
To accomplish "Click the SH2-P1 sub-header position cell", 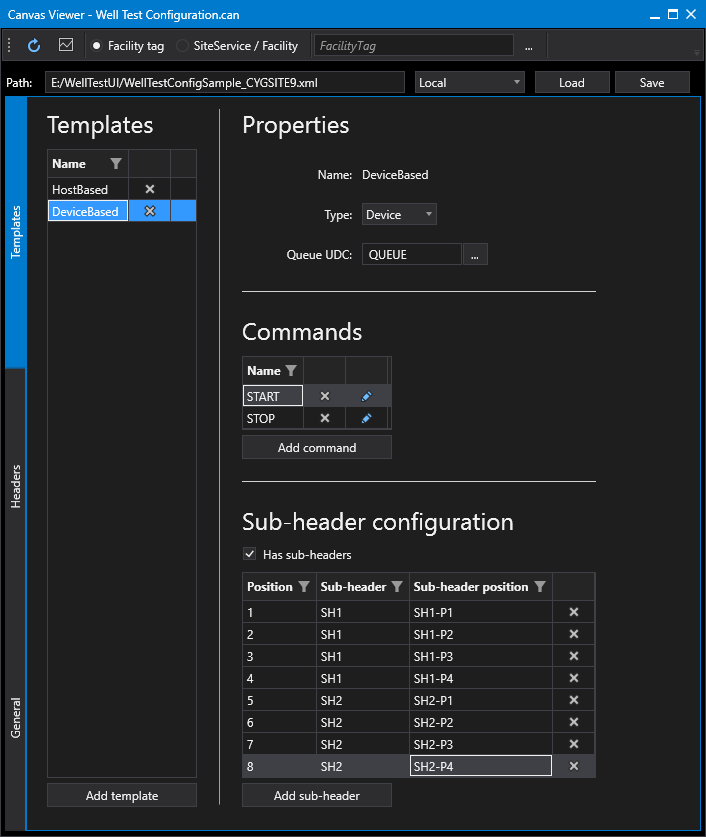I will point(481,700).
